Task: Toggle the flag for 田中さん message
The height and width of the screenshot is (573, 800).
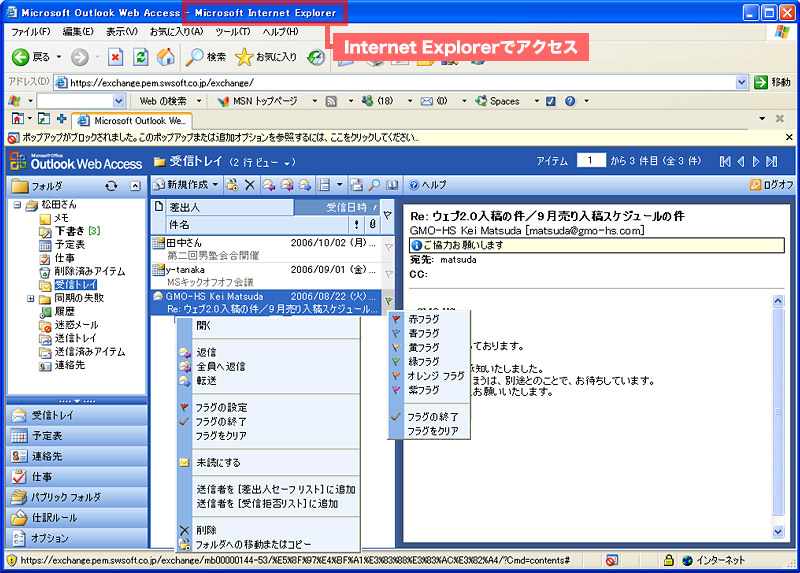Action: tap(388, 247)
